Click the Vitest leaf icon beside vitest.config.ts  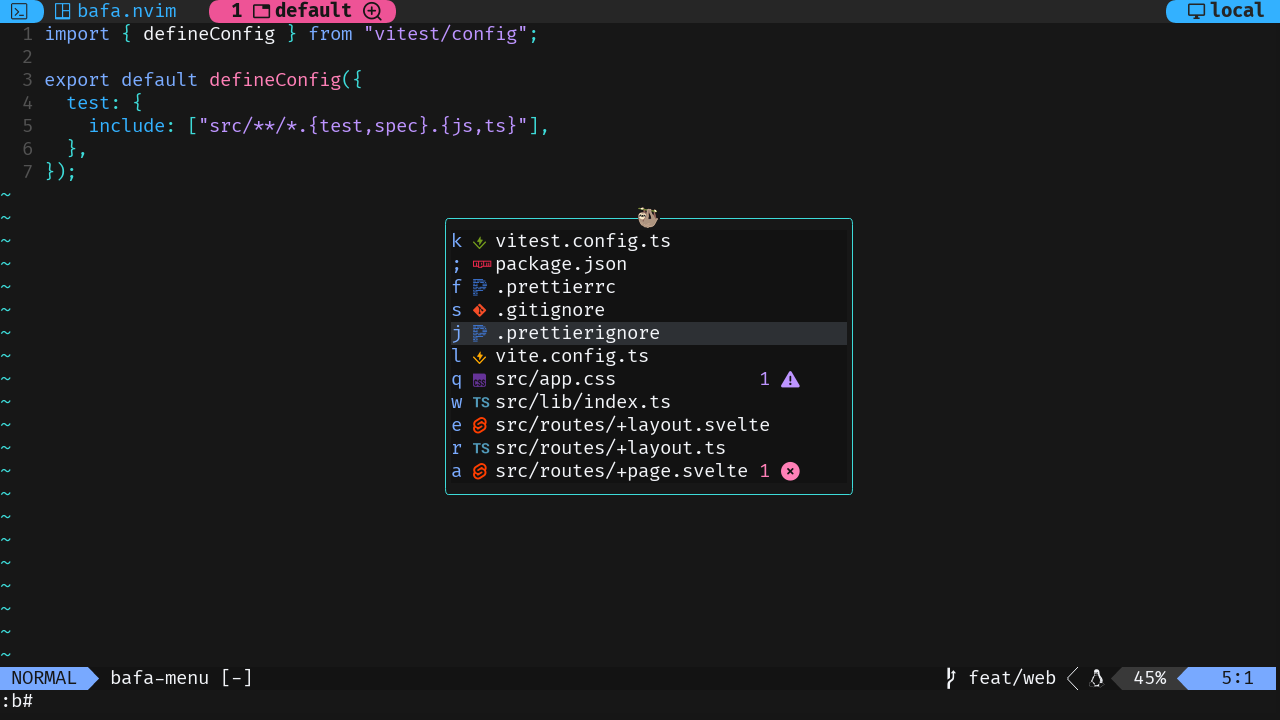coord(479,240)
